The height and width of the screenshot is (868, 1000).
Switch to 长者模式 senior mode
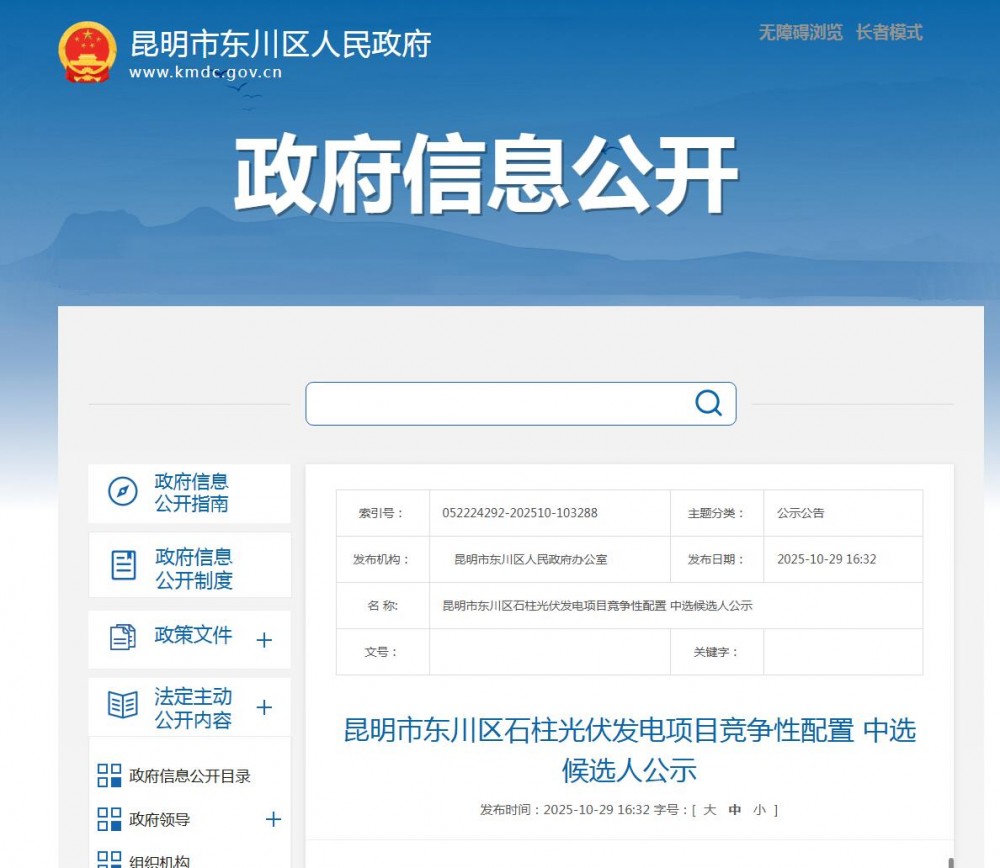889,33
